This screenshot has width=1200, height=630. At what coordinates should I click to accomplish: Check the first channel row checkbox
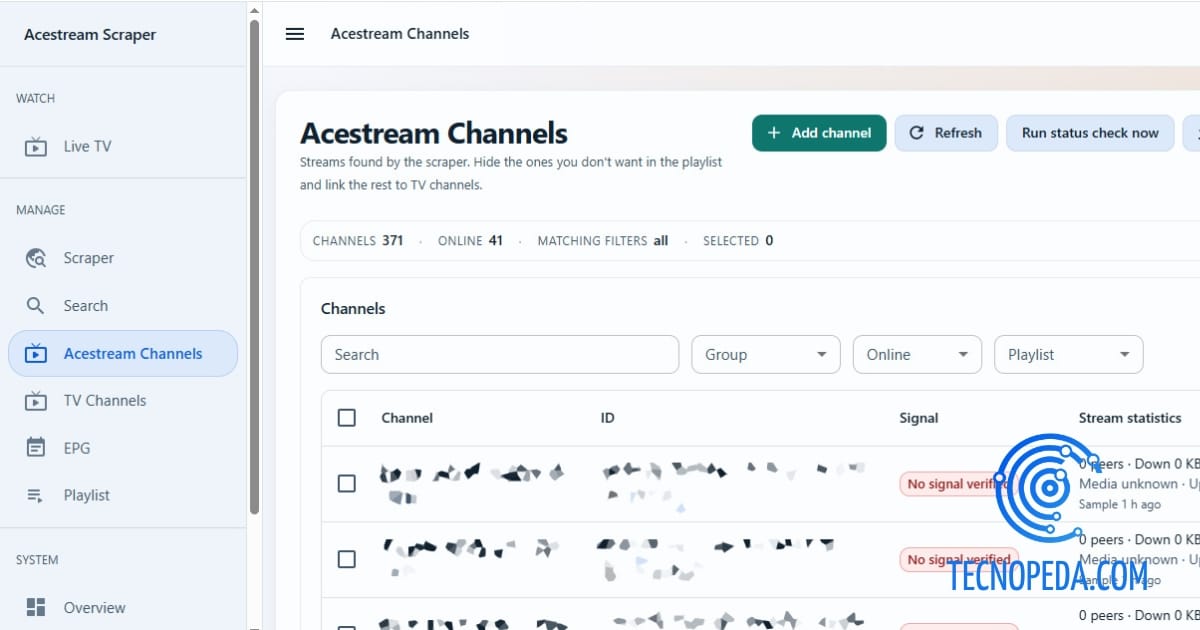347,484
